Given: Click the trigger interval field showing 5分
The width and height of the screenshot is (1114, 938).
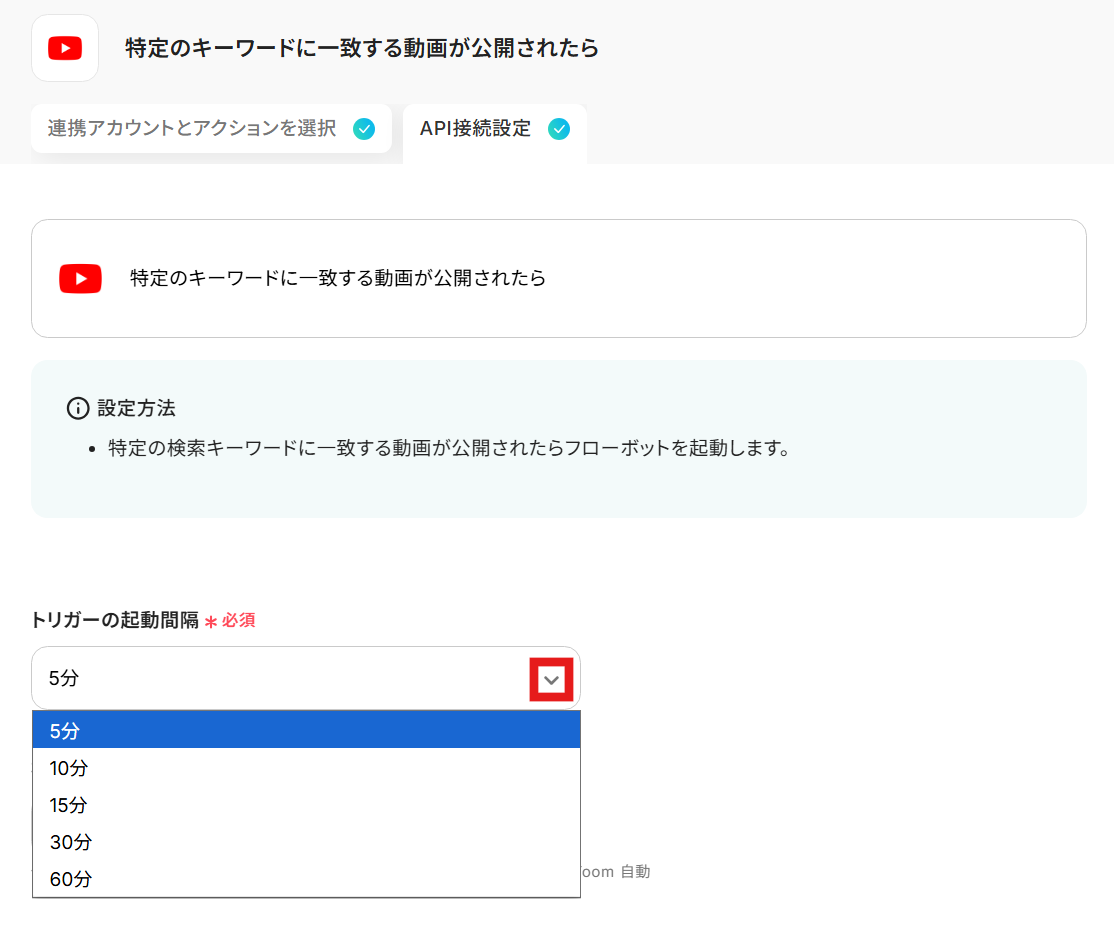Looking at the screenshot, I should 280,678.
